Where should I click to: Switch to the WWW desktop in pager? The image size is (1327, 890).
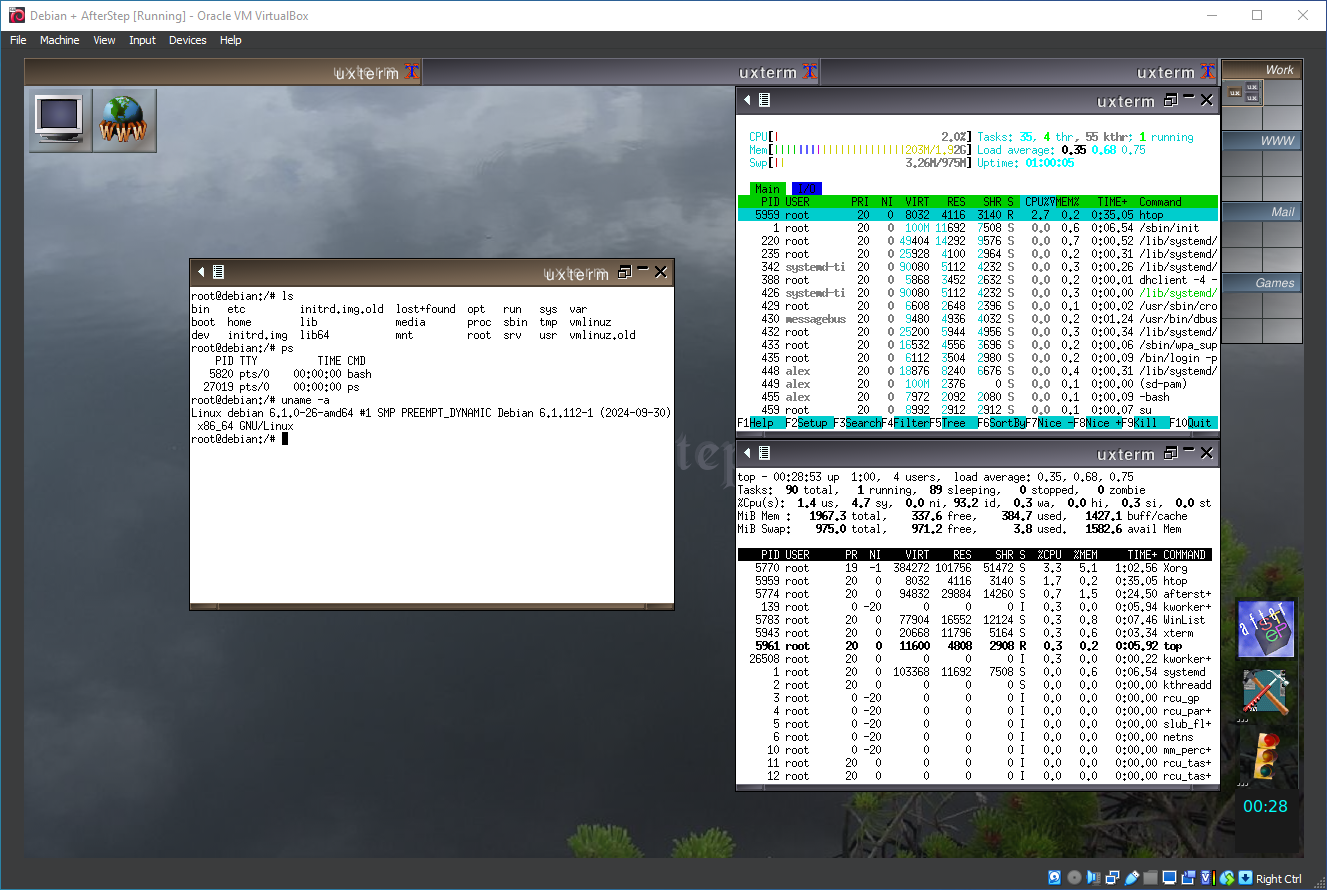1261,141
